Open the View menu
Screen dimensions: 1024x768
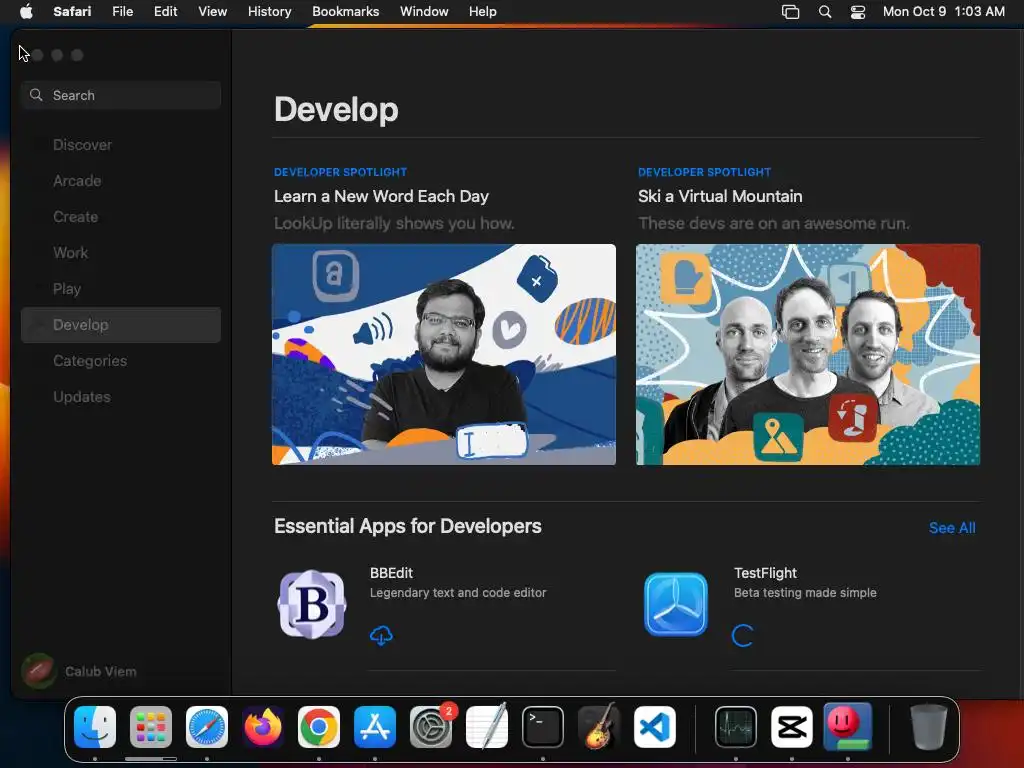pyautogui.click(x=212, y=11)
